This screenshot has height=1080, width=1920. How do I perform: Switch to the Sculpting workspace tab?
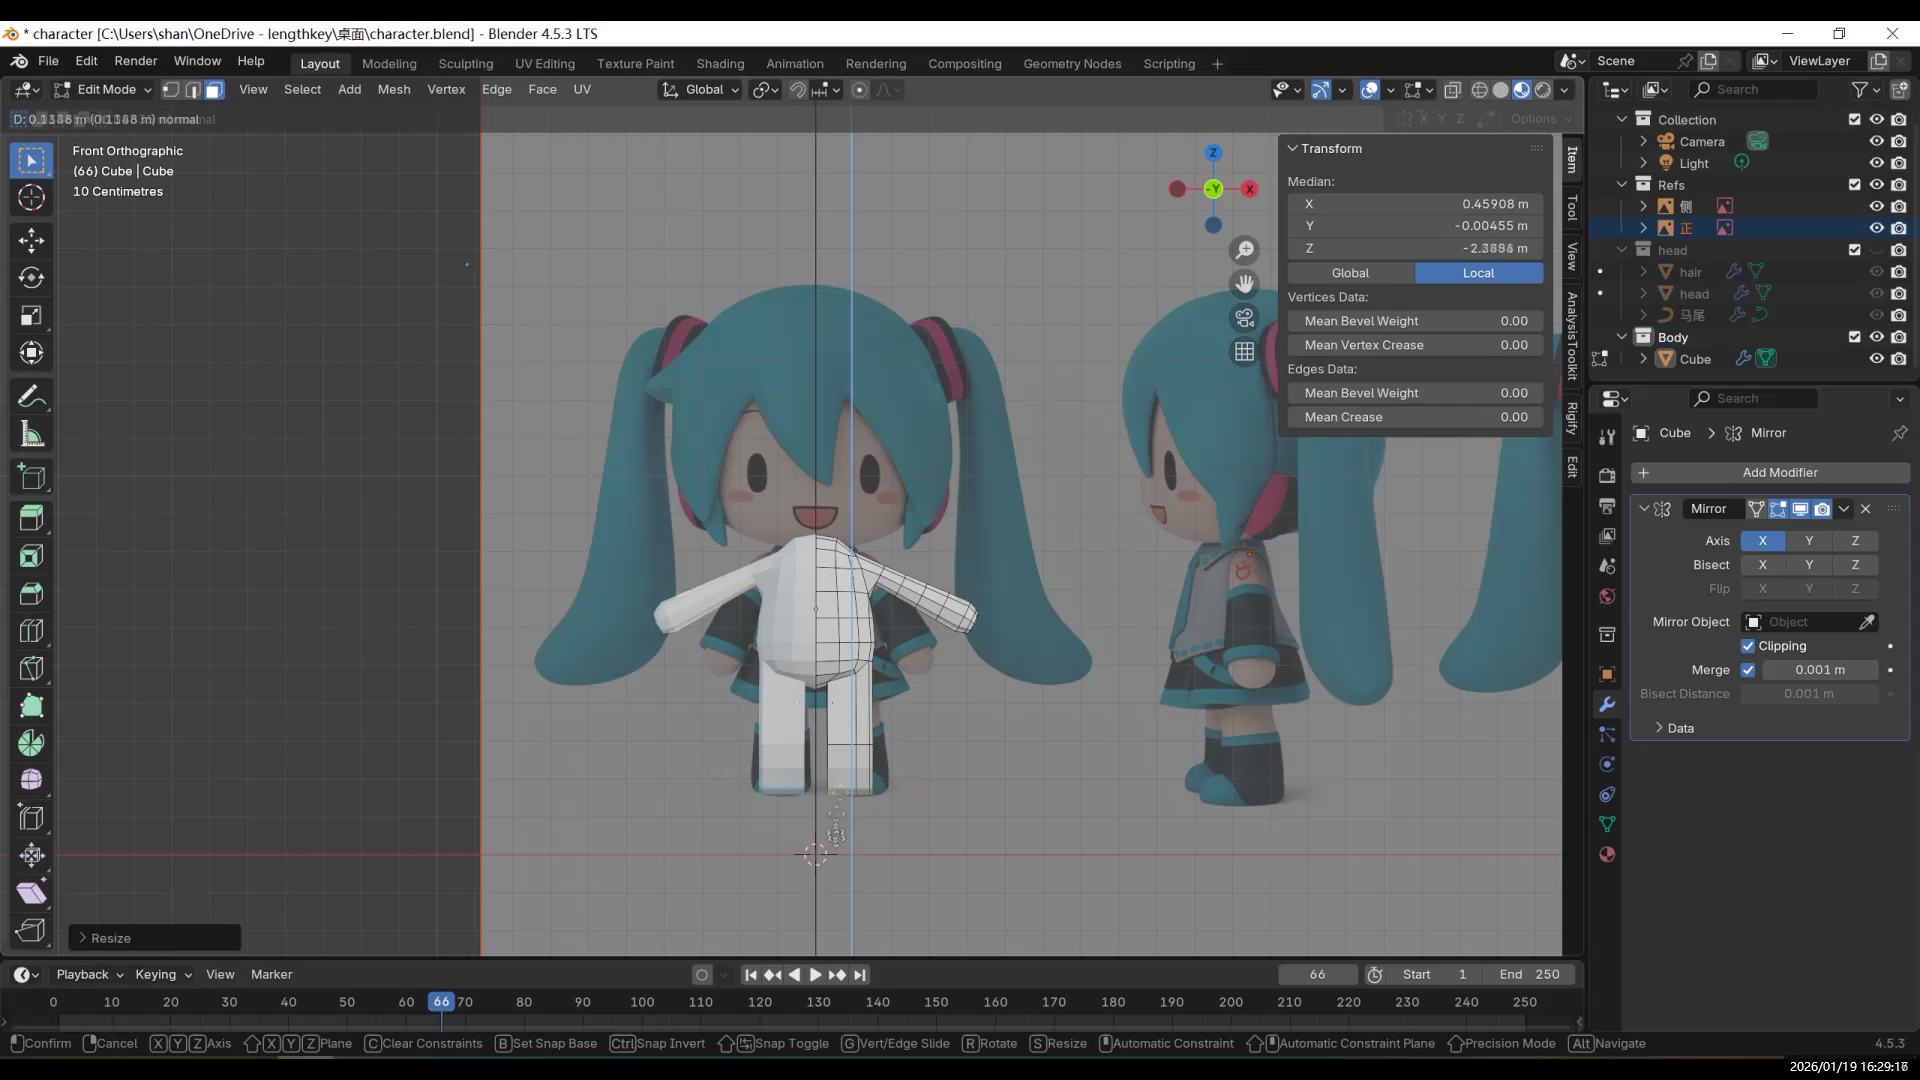(x=465, y=63)
